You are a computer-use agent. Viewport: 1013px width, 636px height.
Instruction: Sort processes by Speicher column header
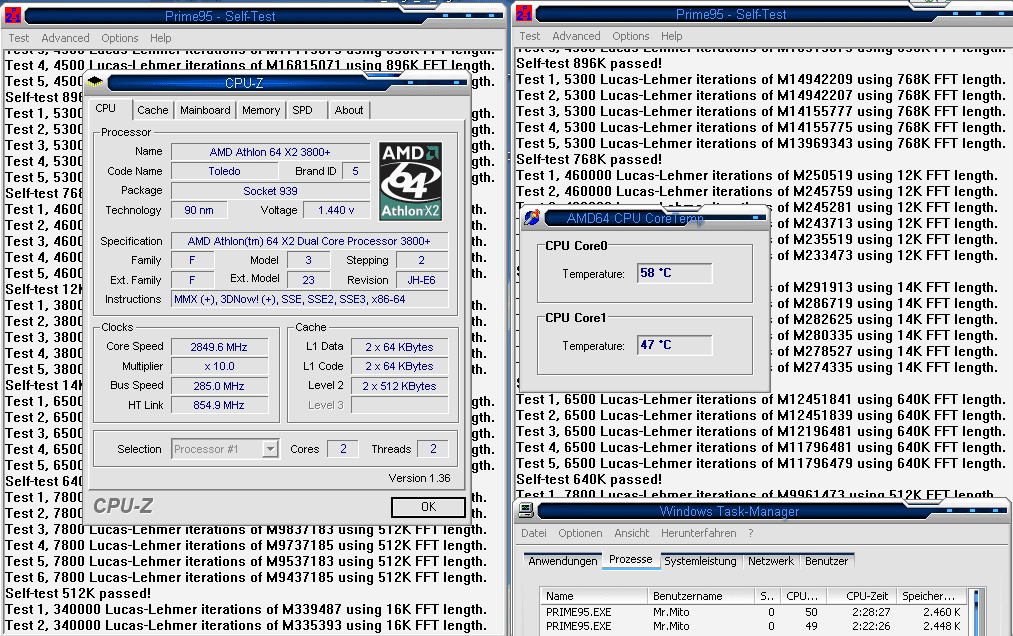(x=930, y=596)
